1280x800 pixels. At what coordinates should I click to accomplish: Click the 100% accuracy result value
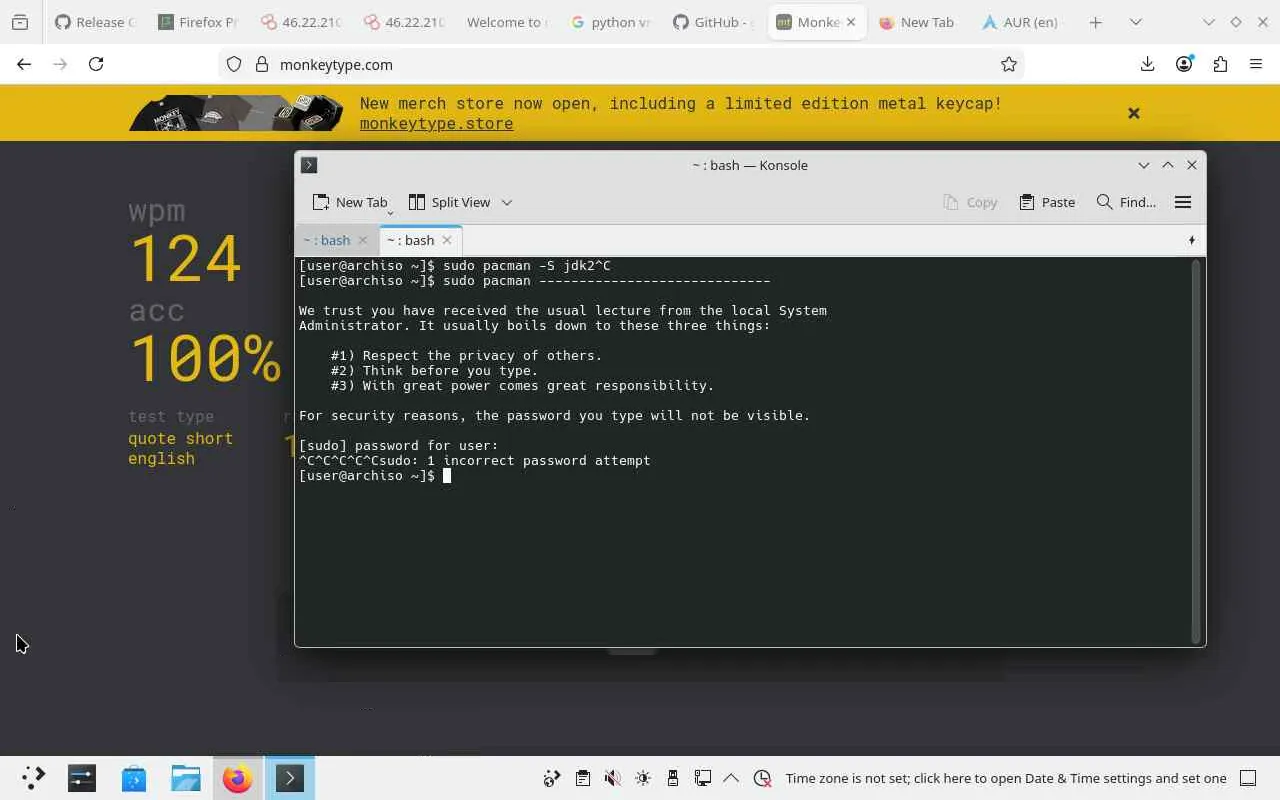(x=205, y=357)
